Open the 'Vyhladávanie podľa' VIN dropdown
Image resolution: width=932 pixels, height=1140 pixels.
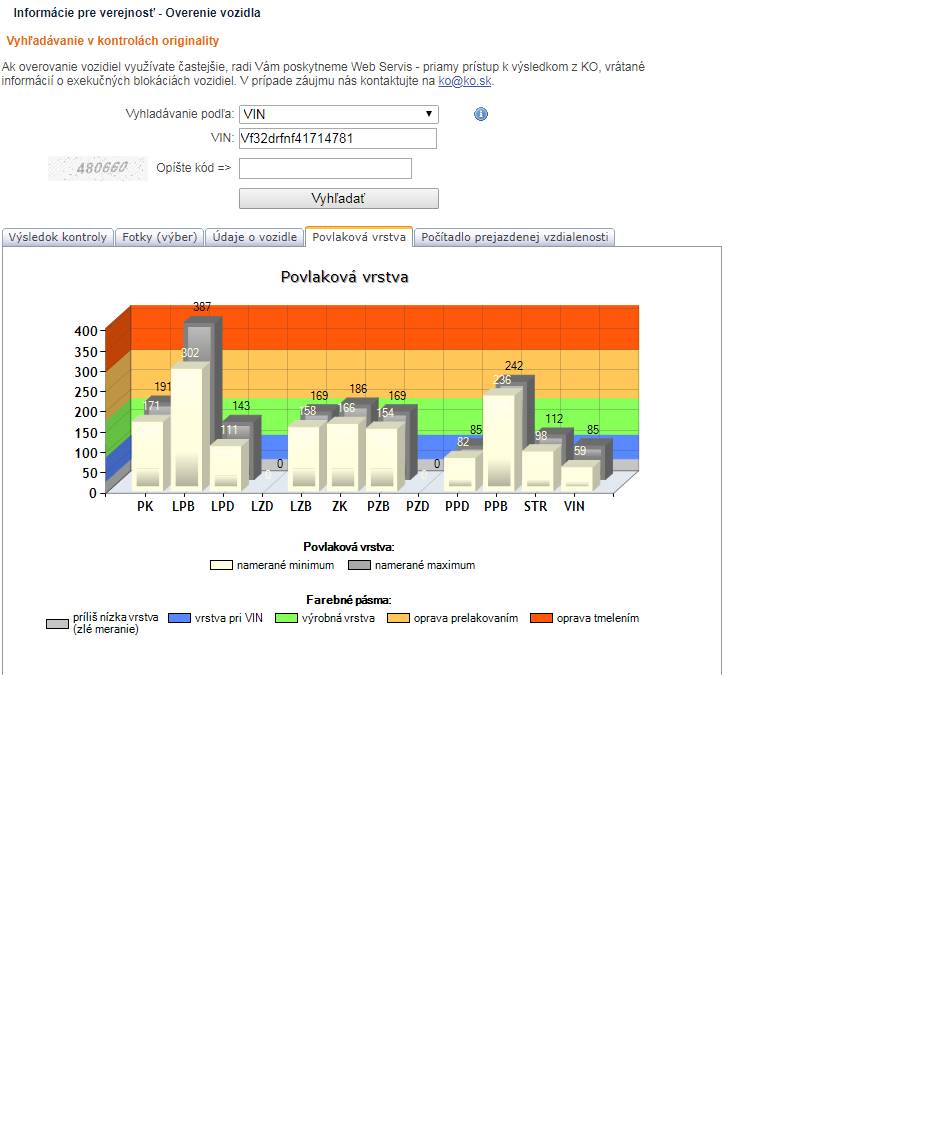[x=338, y=114]
